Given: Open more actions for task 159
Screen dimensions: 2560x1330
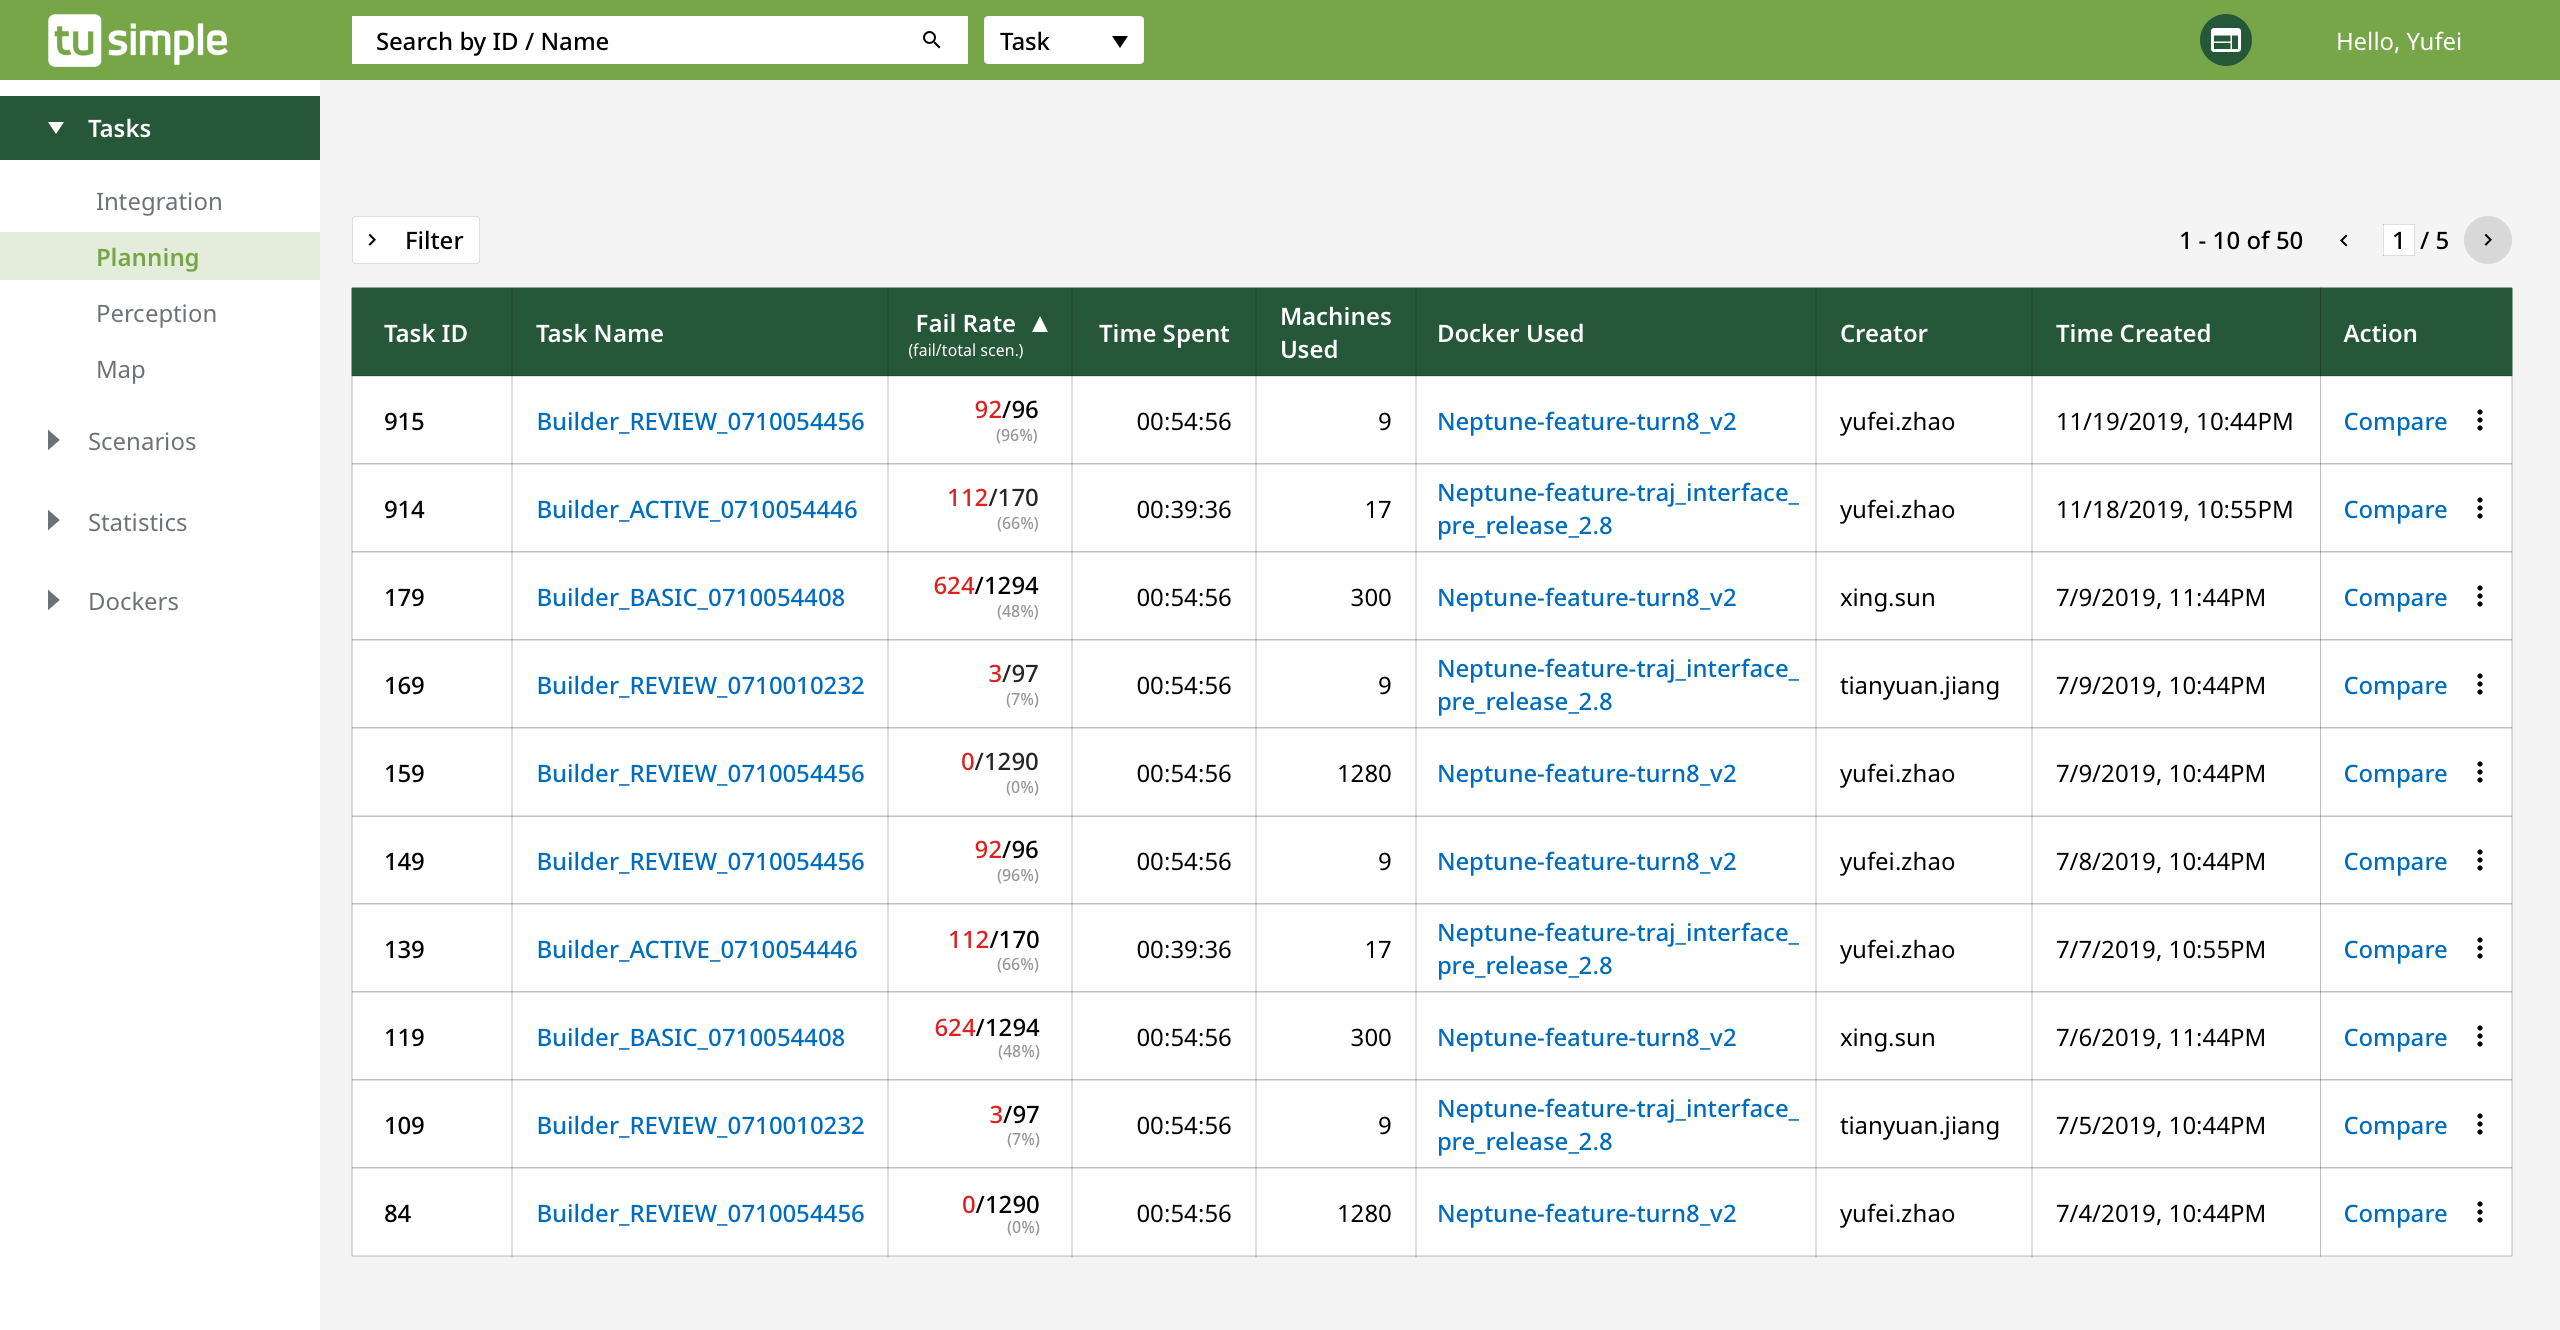Looking at the screenshot, I should (2480, 772).
